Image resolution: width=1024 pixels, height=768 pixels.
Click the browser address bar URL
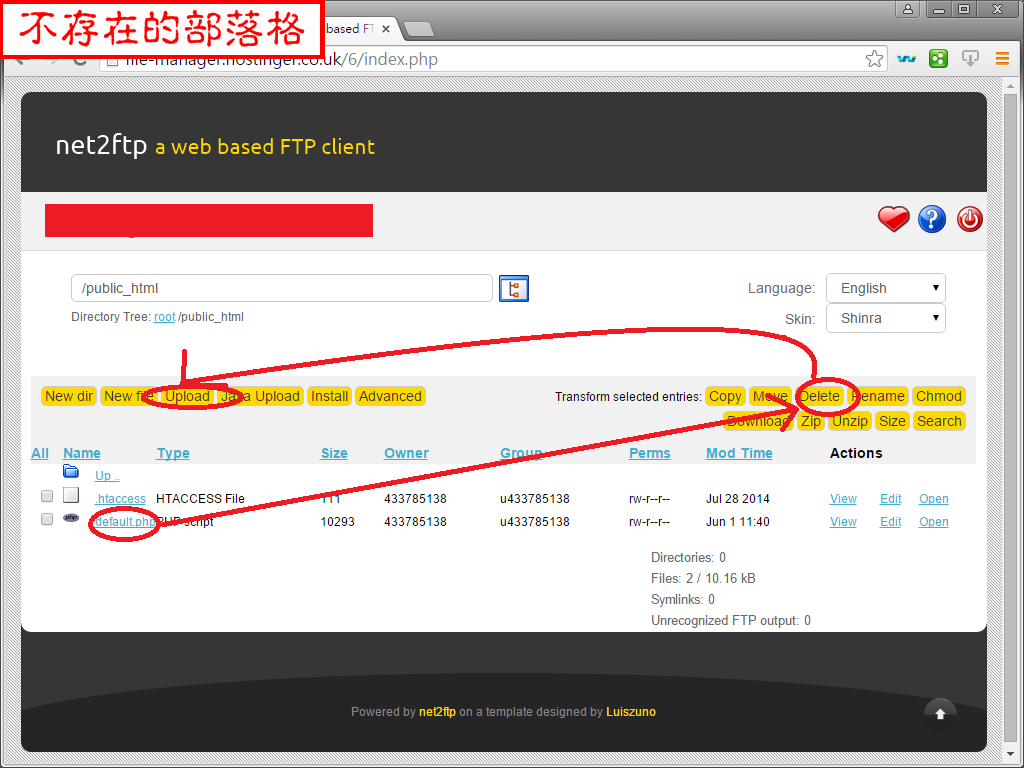(x=494, y=59)
